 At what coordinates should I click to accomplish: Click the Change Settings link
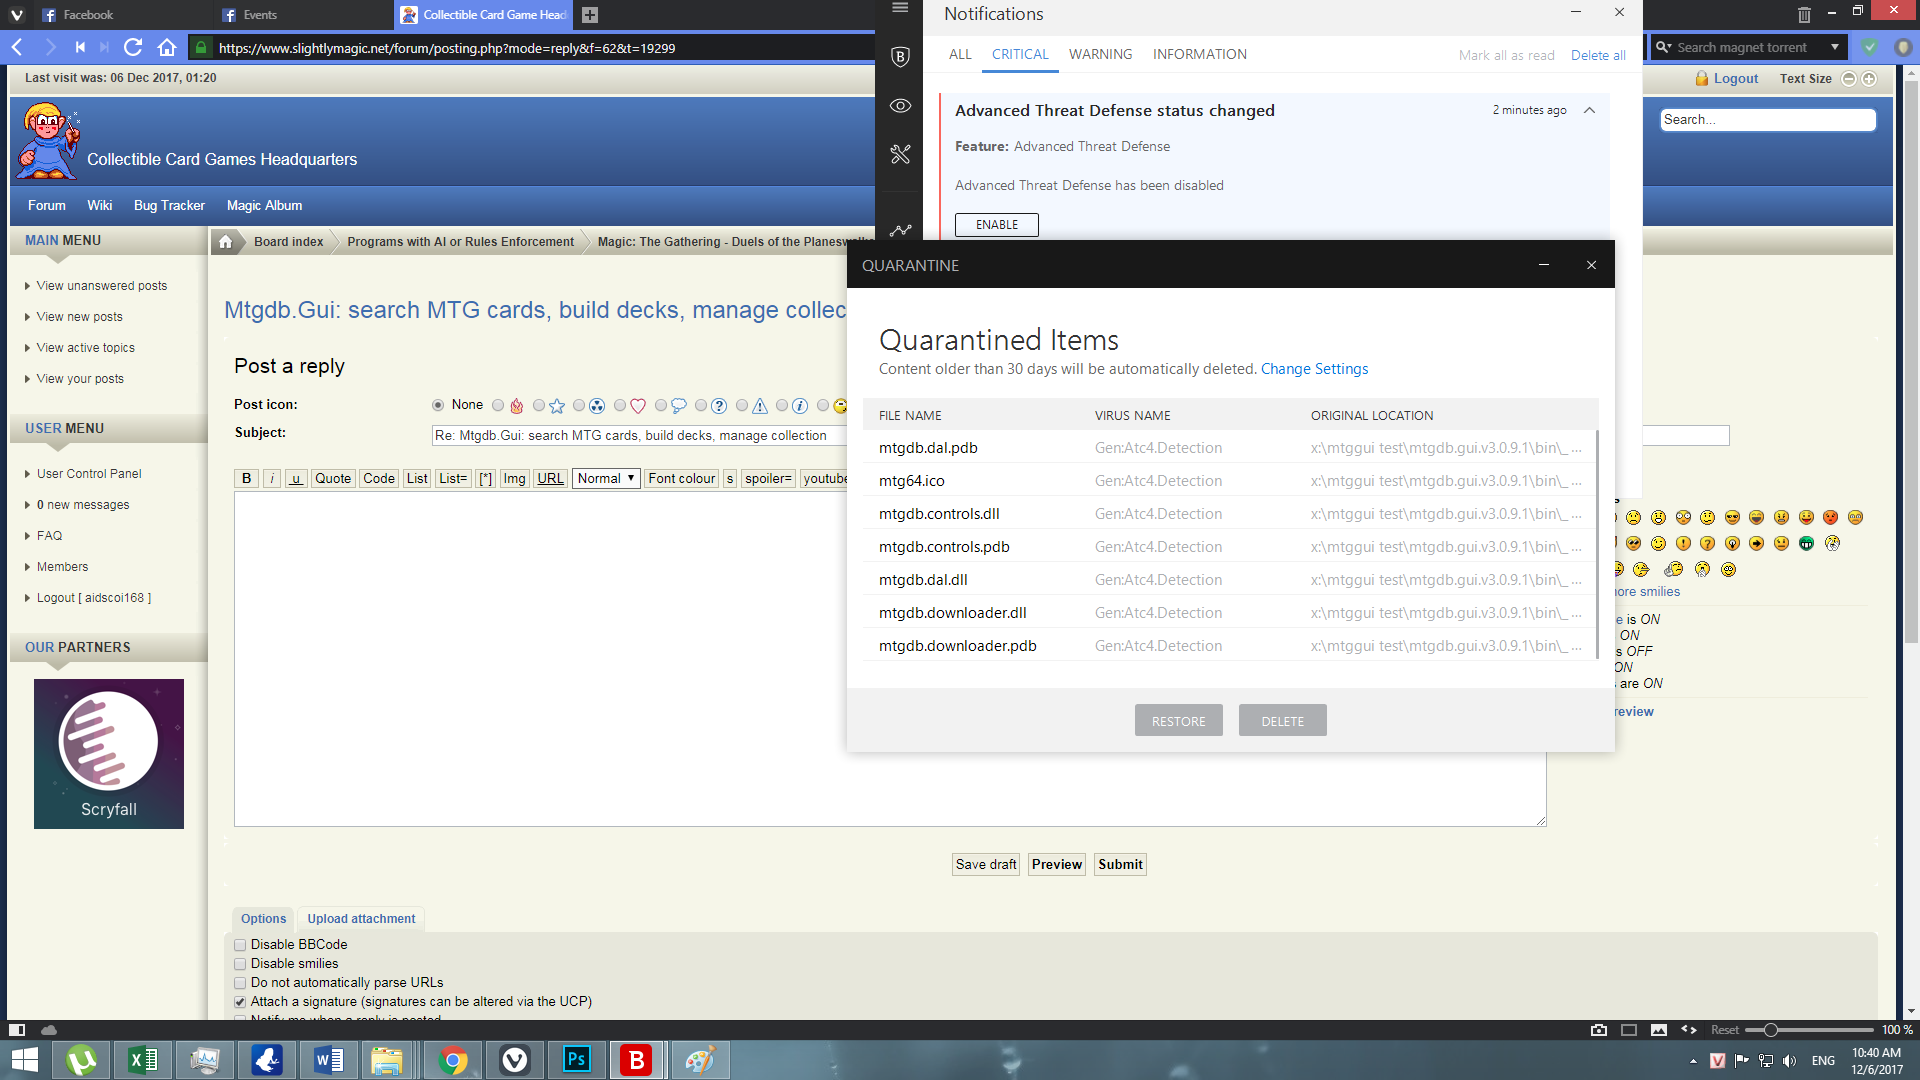click(x=1314, y=369)
